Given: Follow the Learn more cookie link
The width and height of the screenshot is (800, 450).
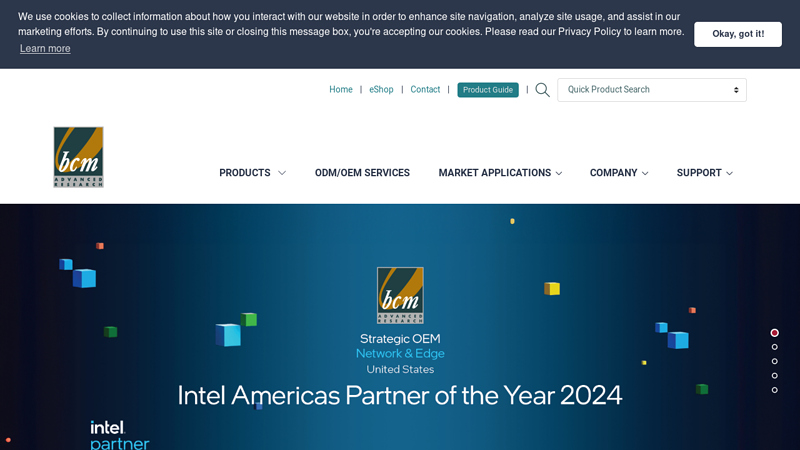Looking at the screenshot, I should [45, 48].
